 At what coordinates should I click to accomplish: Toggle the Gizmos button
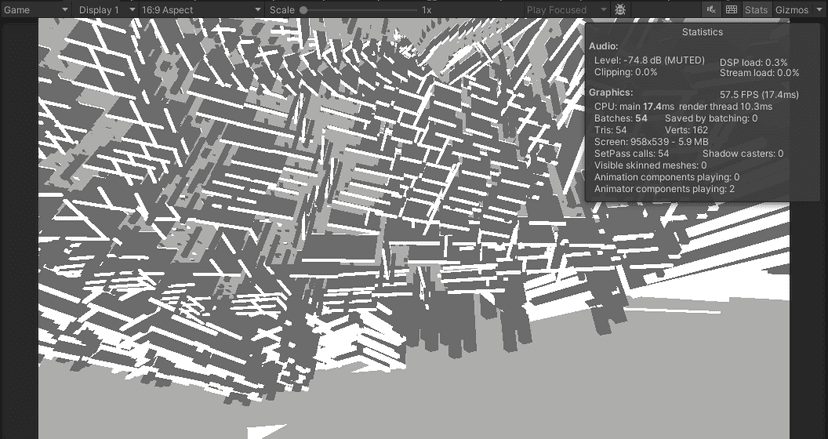tap(792, 10)
